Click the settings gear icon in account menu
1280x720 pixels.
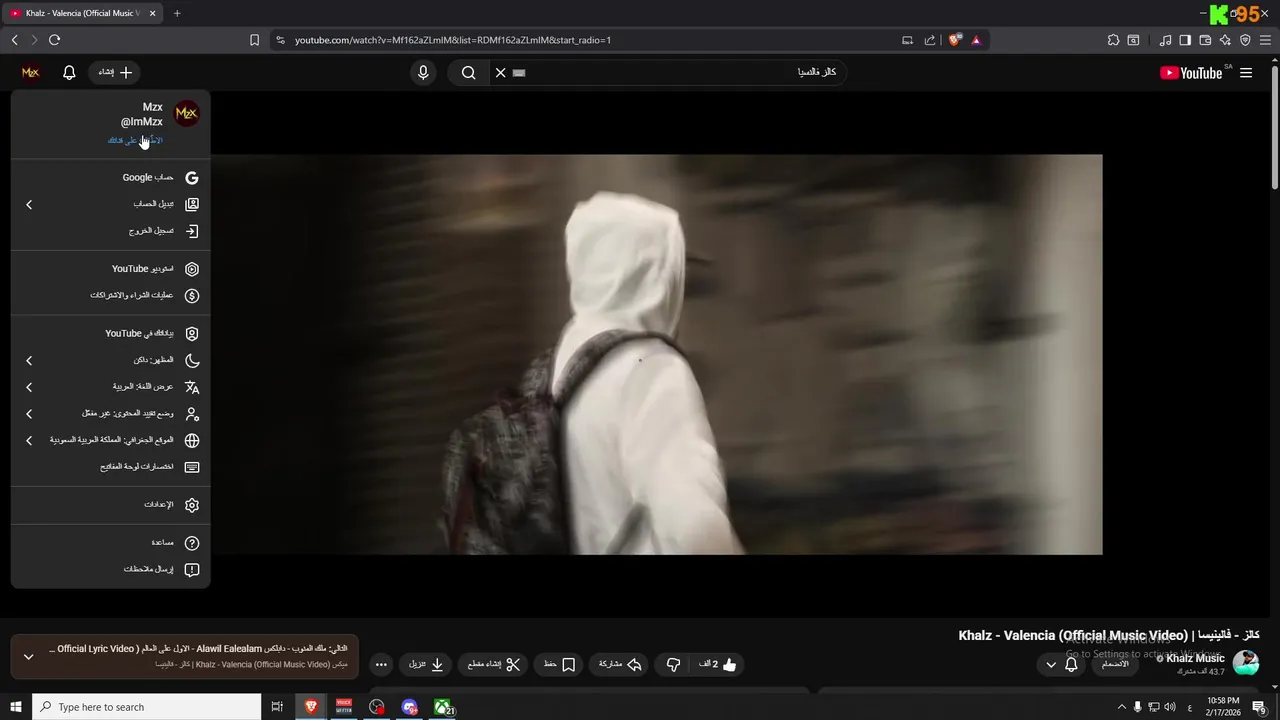(x=192, y=505)
